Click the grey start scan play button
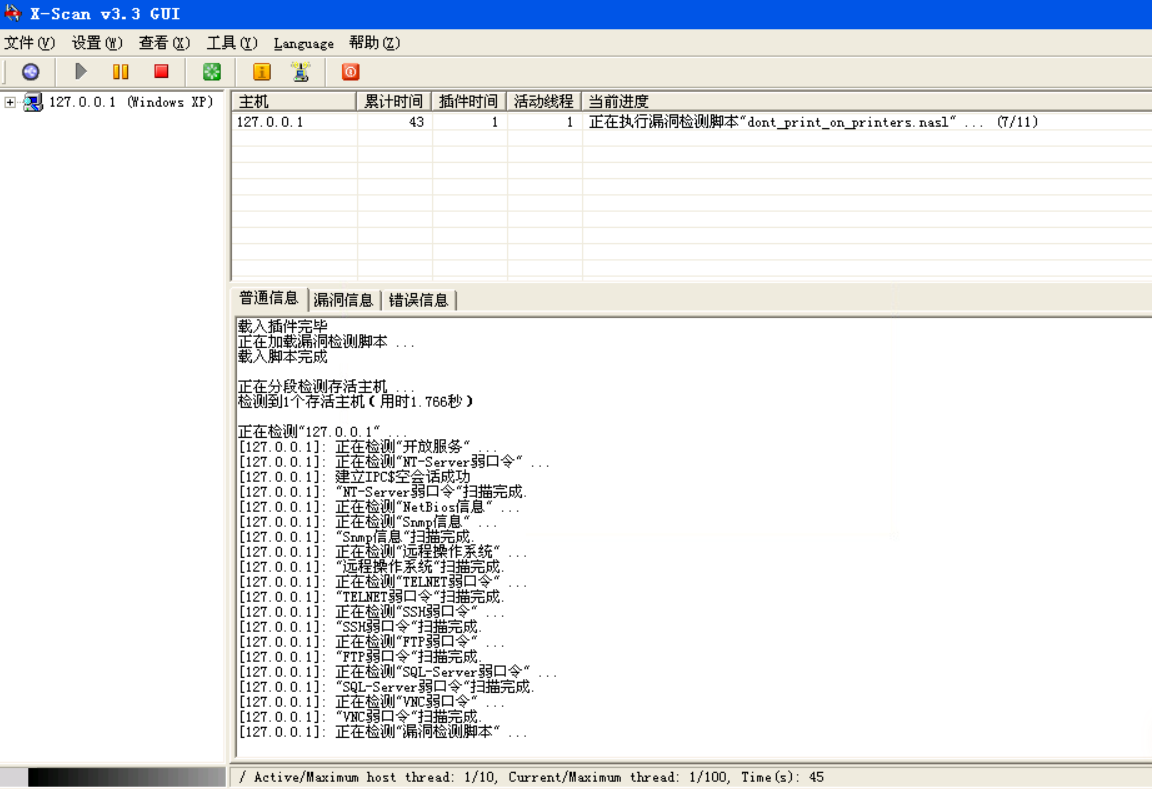 tap(81, 71)
